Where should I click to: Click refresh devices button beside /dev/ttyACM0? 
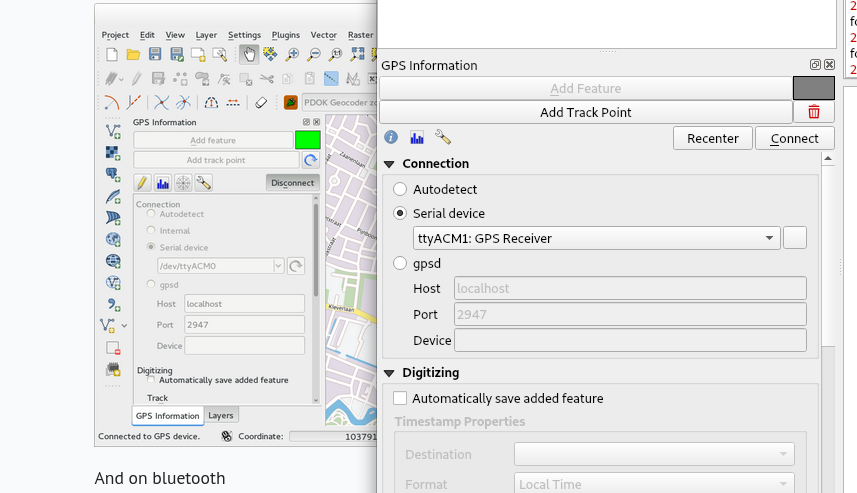296,266
